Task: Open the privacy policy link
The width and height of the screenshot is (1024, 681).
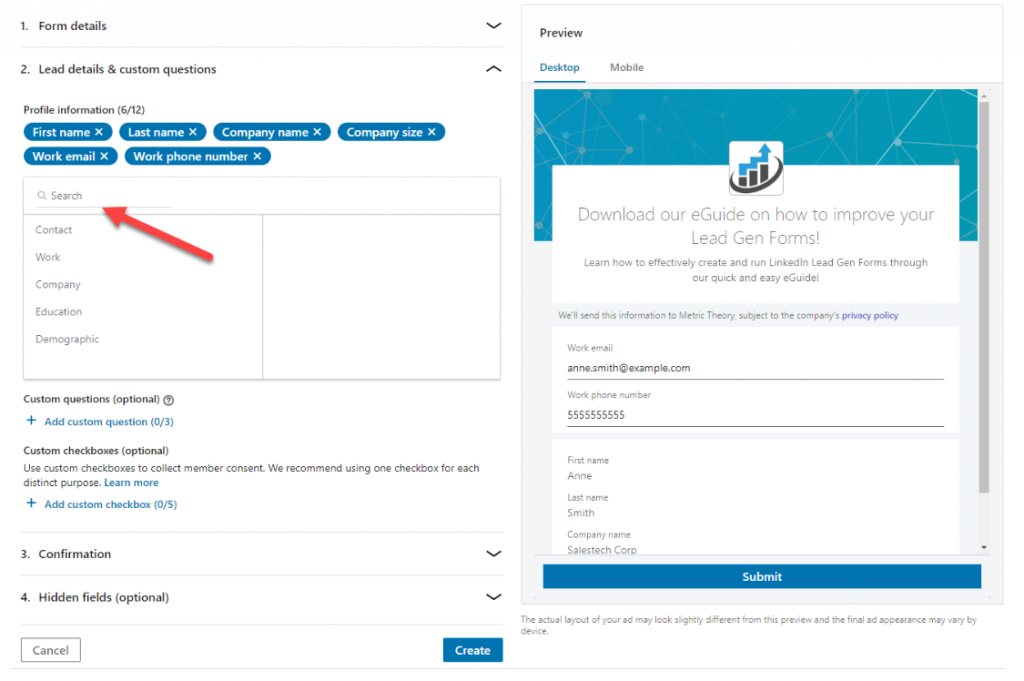Action: [869, 315]
